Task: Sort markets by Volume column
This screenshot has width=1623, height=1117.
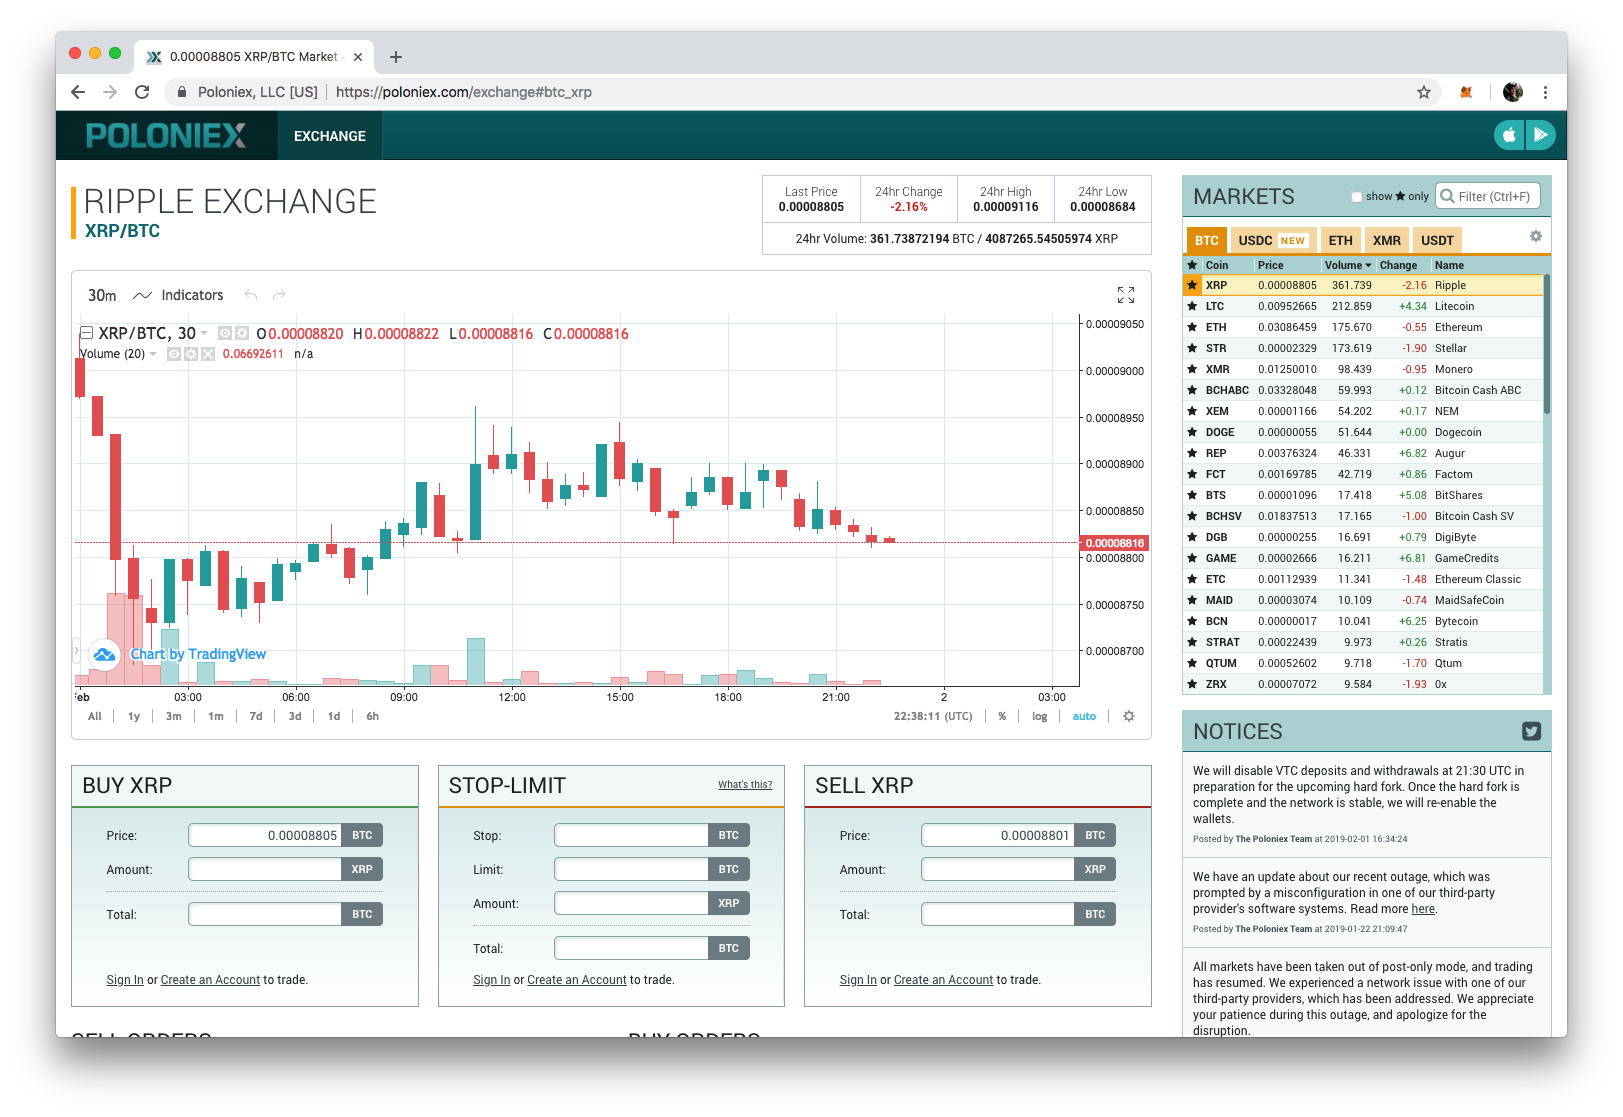Action: click(x=1347, y=265)
